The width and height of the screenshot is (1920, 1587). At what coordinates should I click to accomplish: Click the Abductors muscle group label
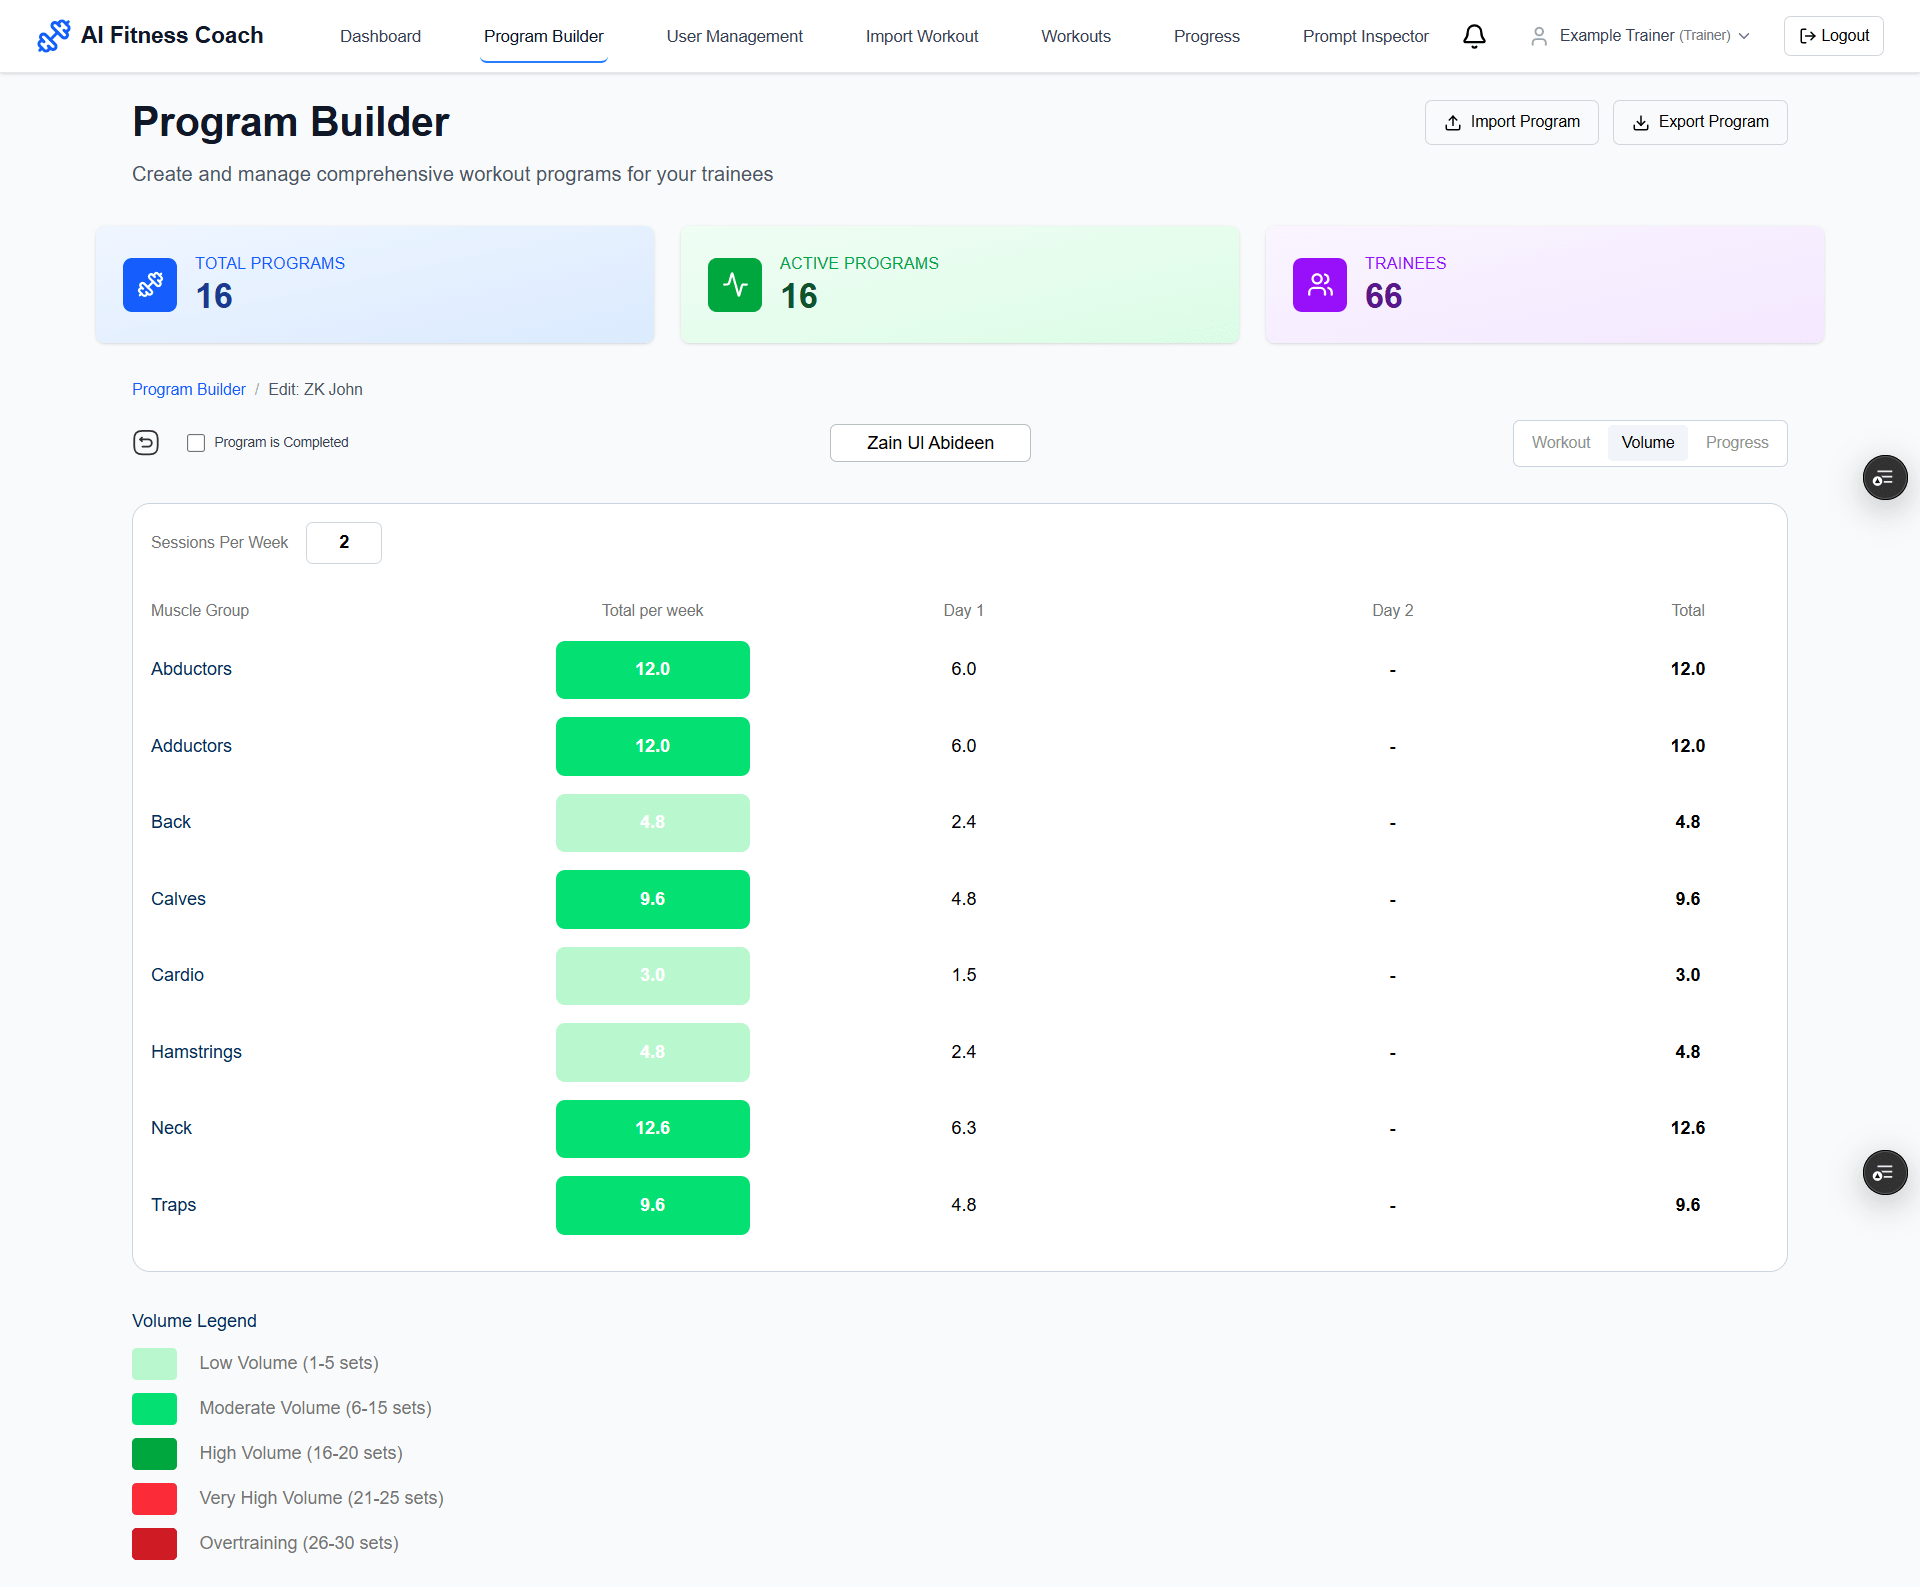(x=191, y=669)
